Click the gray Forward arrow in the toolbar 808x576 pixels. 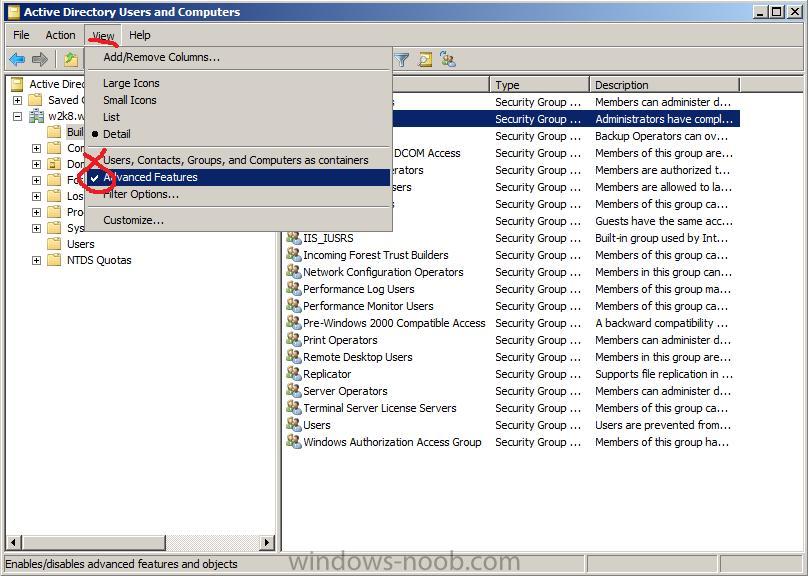(x=40, y=60)
